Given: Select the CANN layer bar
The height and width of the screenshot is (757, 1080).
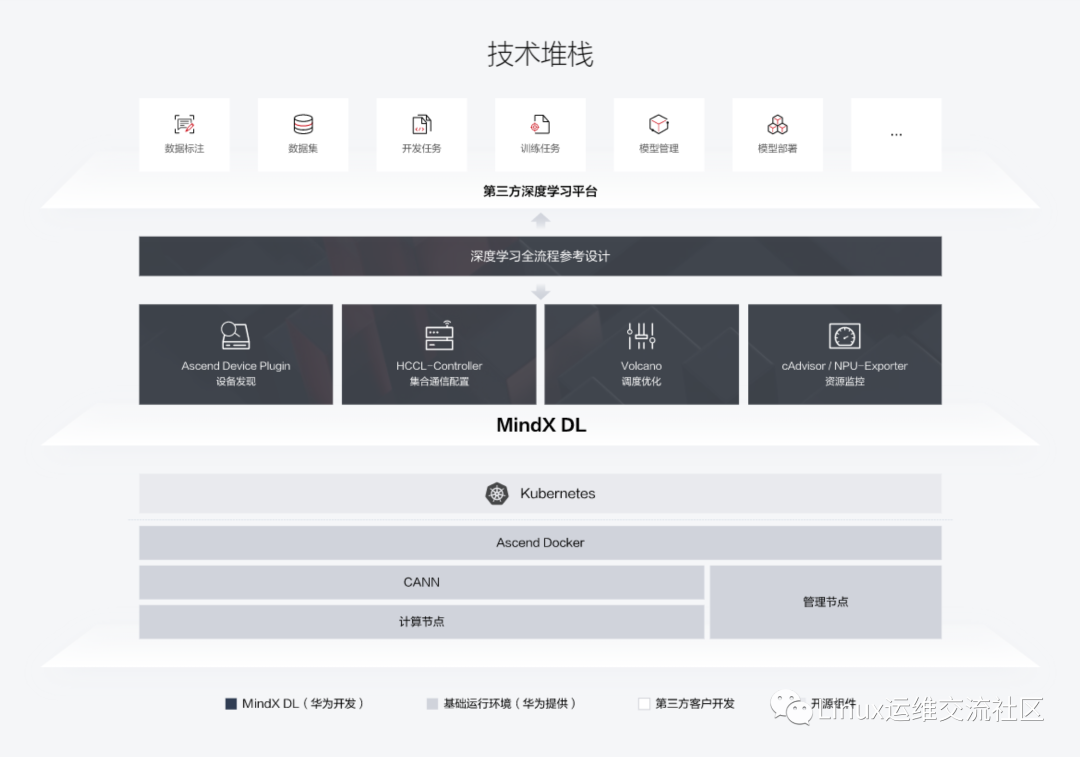Looking at the screenshot, I should click(422, 583).
